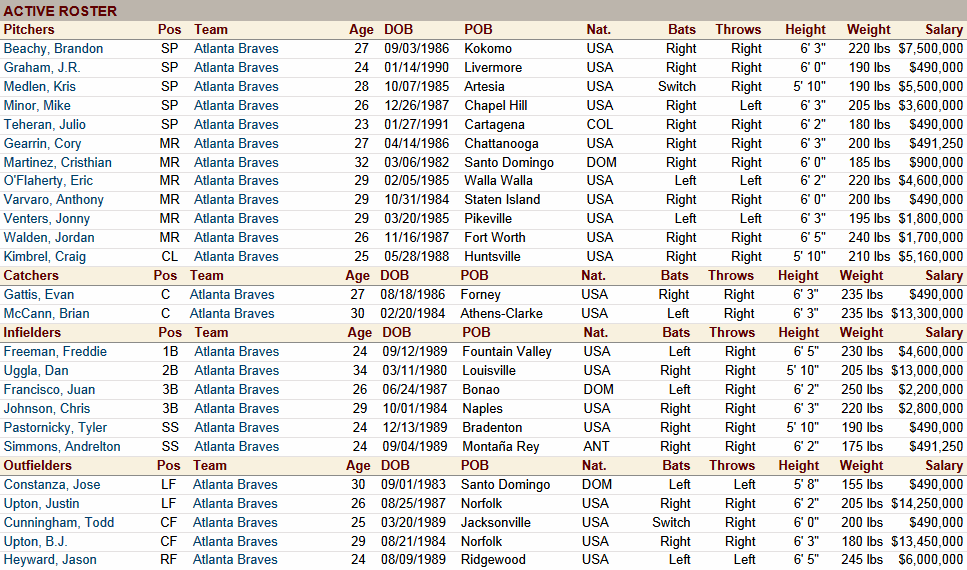The width and height of the screenshot is (967, 570).
Task: Open Brandon Beachy's player page
Action: point(53,48)
